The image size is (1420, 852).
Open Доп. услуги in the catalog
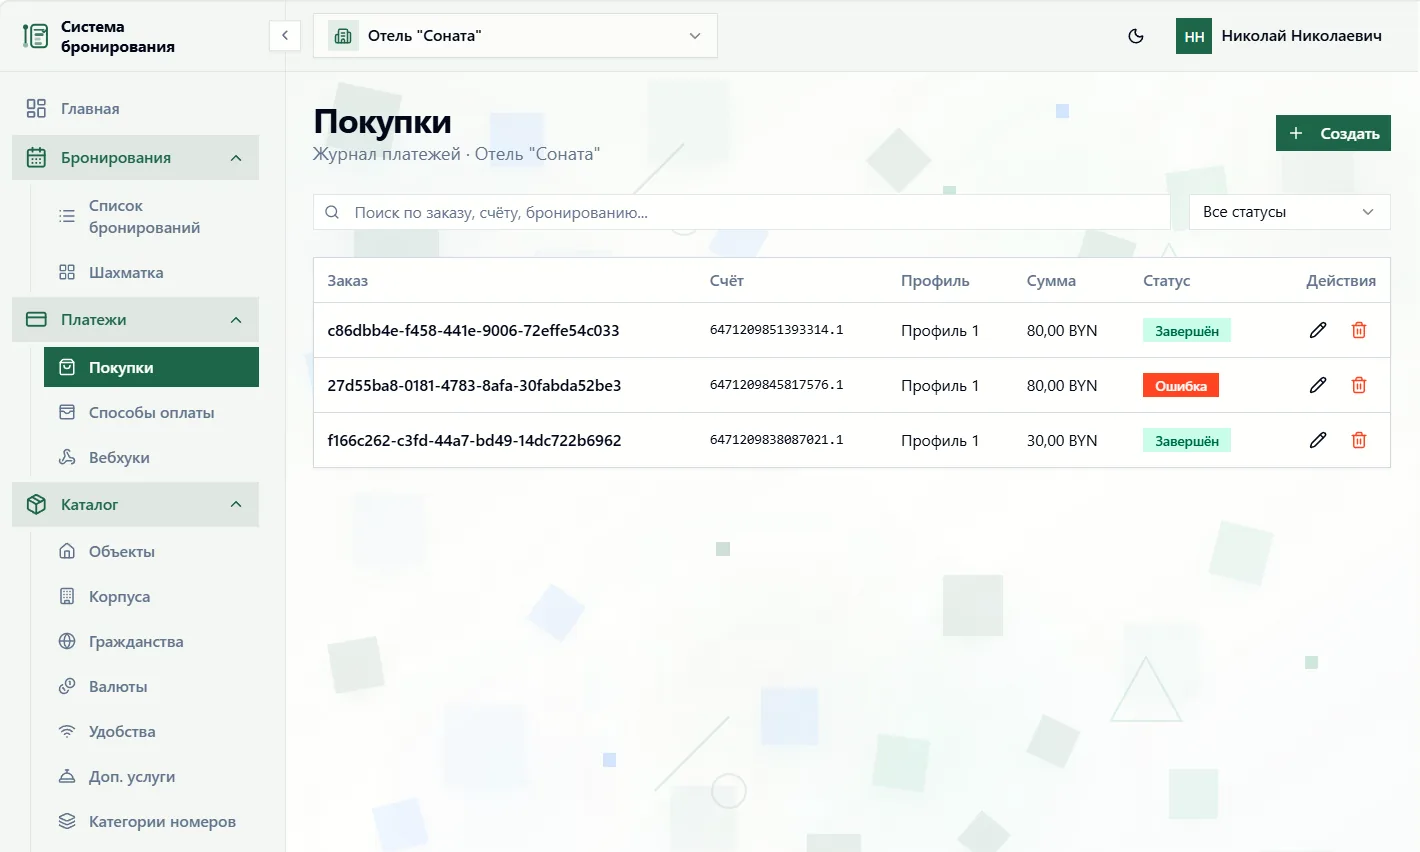tap(151, 777)
